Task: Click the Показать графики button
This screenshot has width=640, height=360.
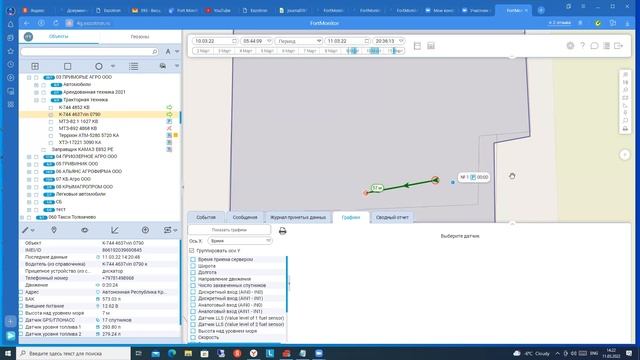Action: coord(229,230)
